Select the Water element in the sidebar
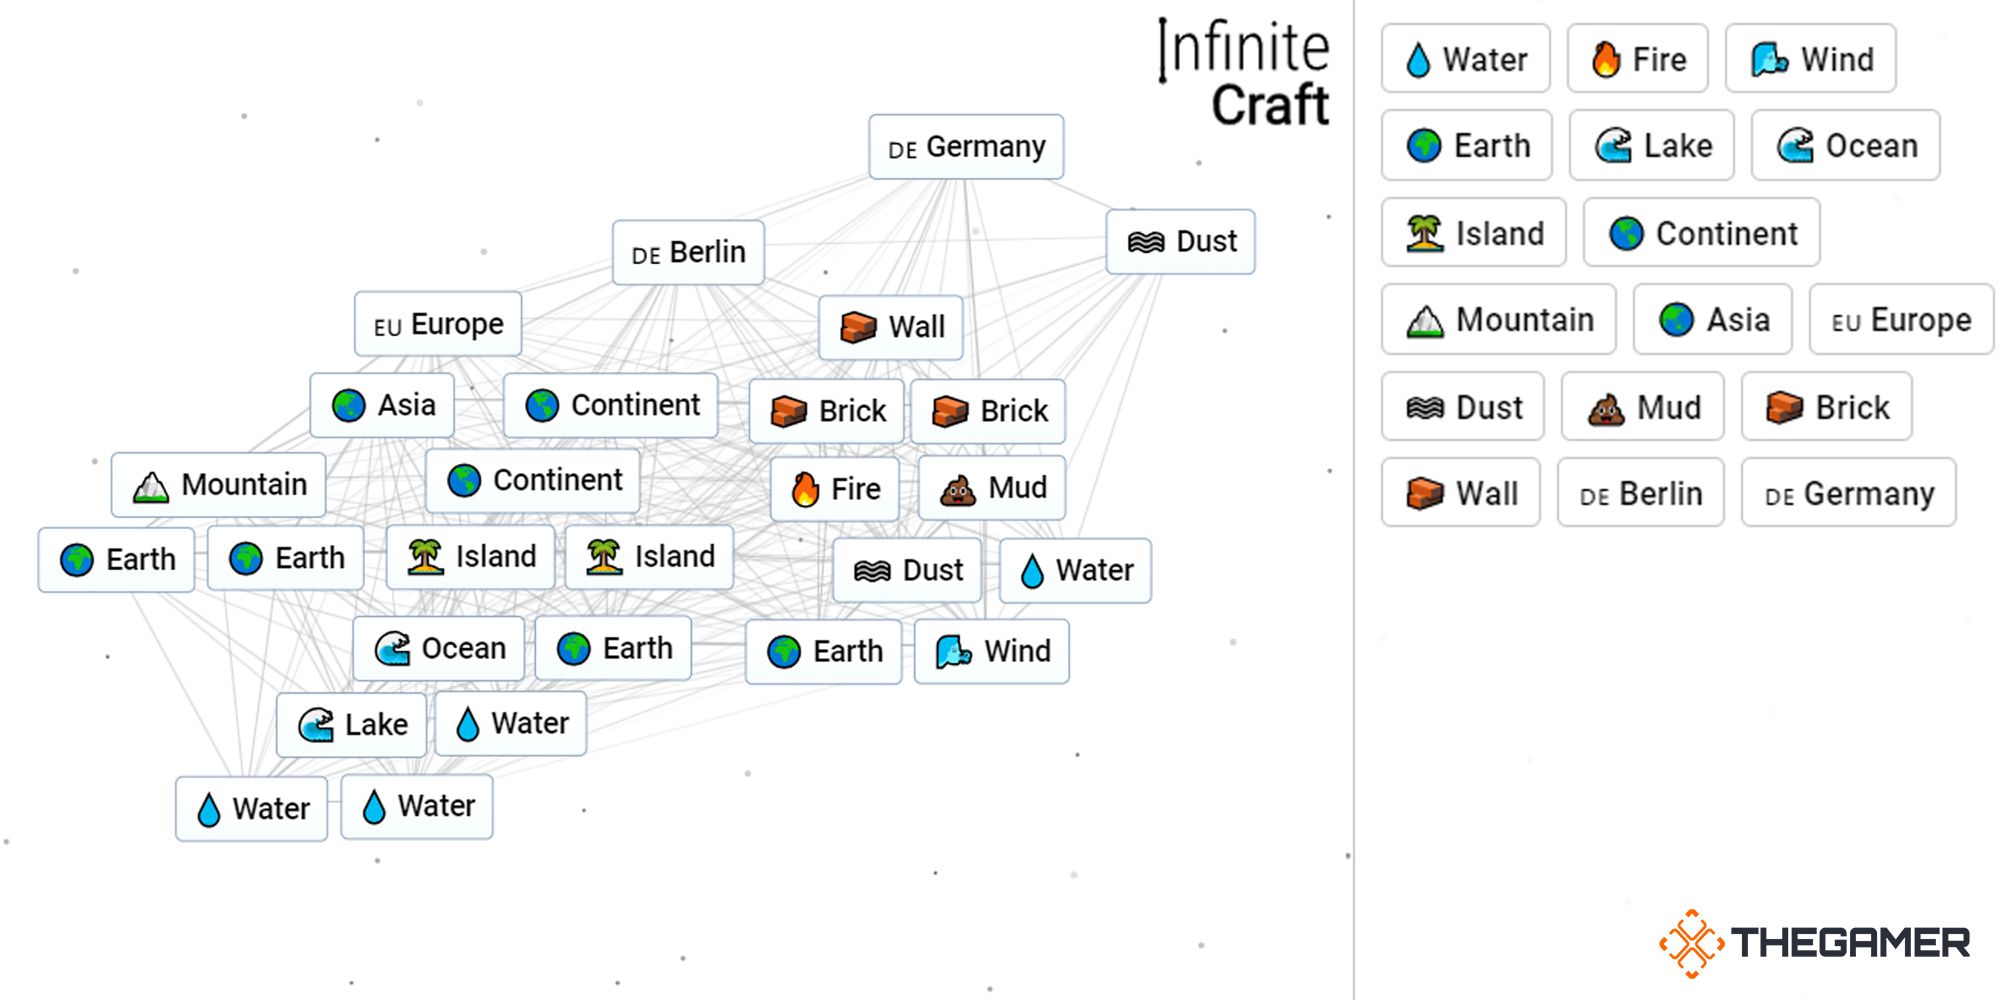 point(1465,59)
